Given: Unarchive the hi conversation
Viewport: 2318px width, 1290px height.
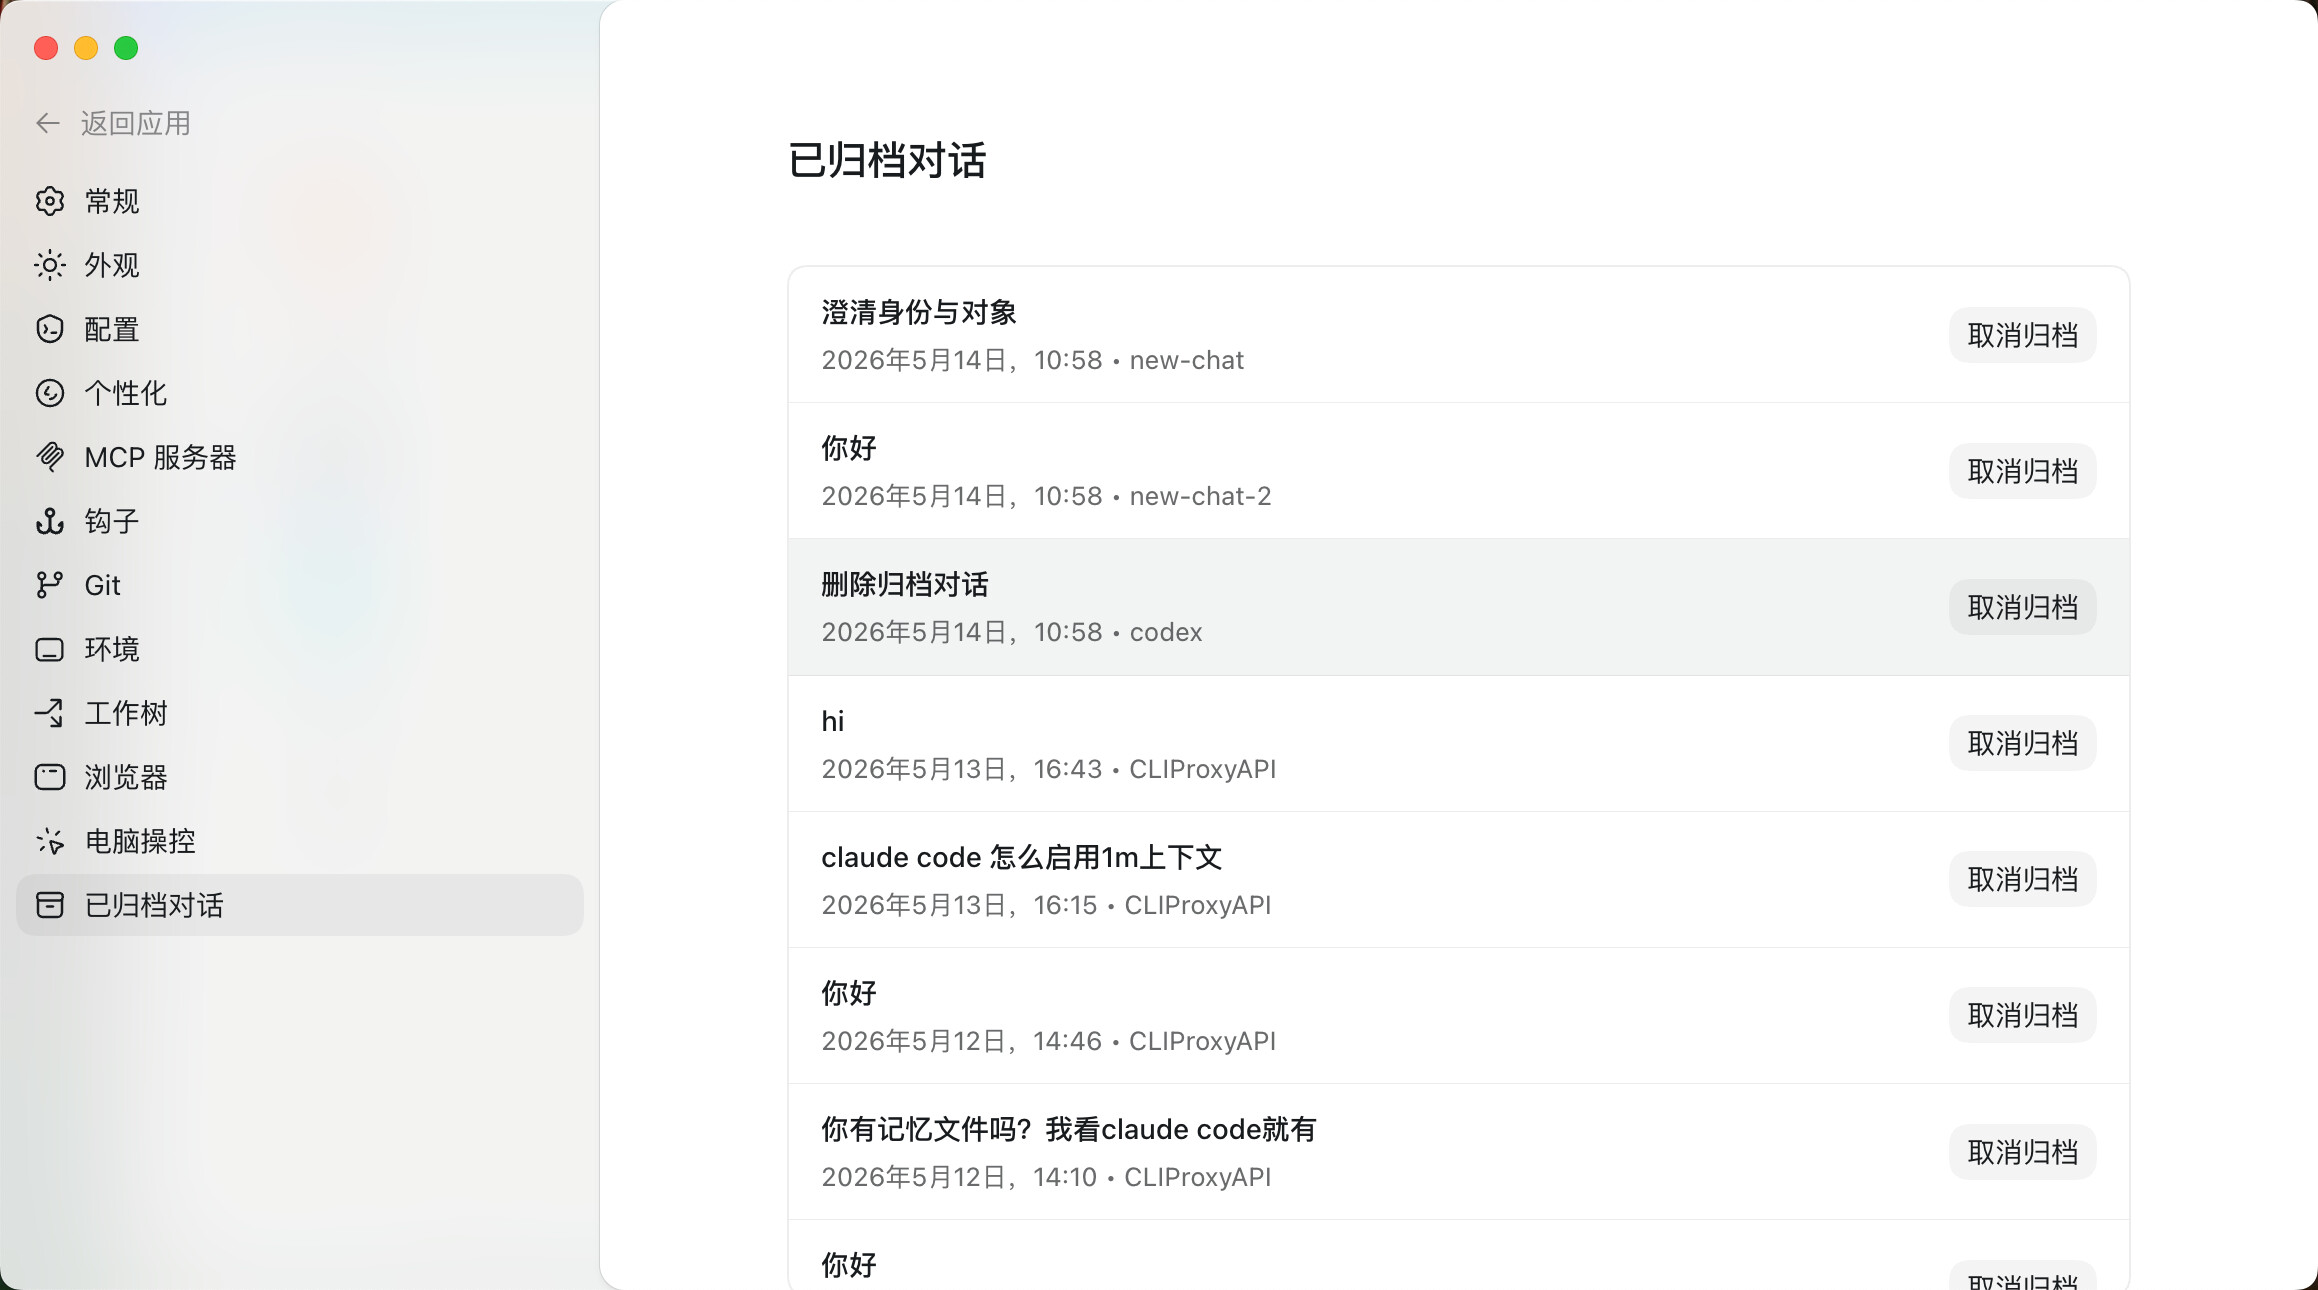Looking at the screenshot, I should click(x=2022, y=743).
